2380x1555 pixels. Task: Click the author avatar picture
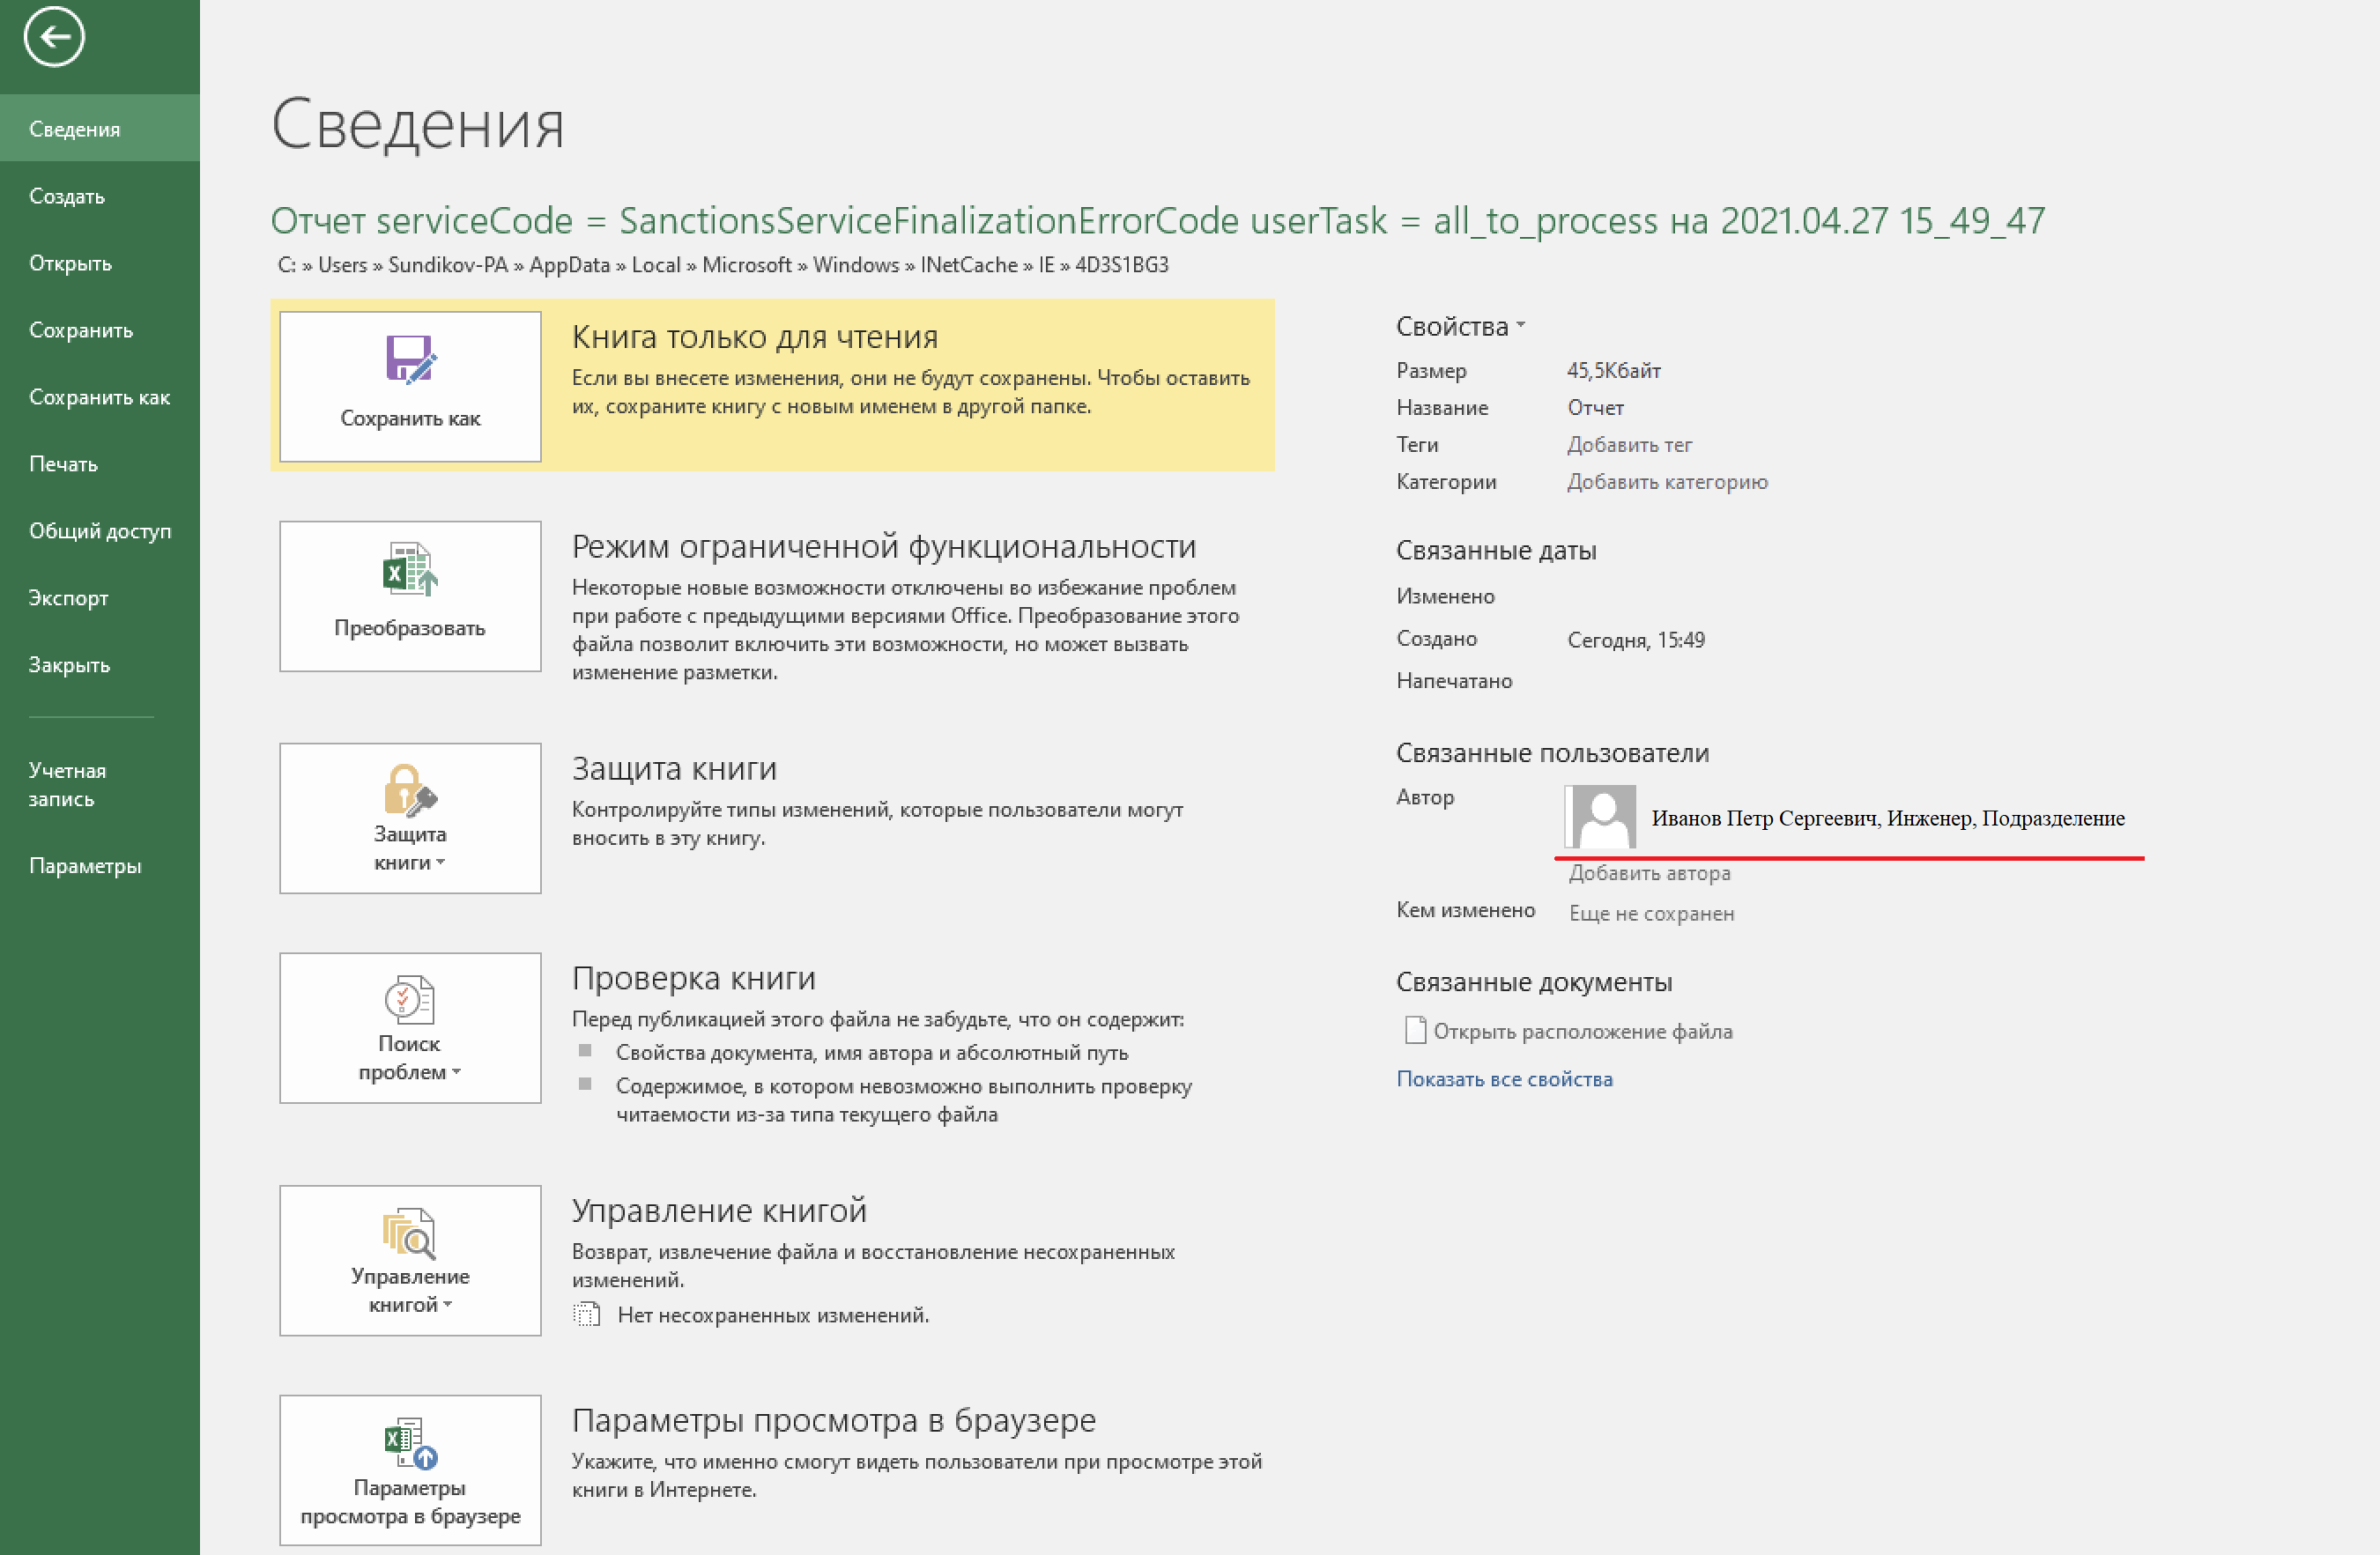point(1601,817)
